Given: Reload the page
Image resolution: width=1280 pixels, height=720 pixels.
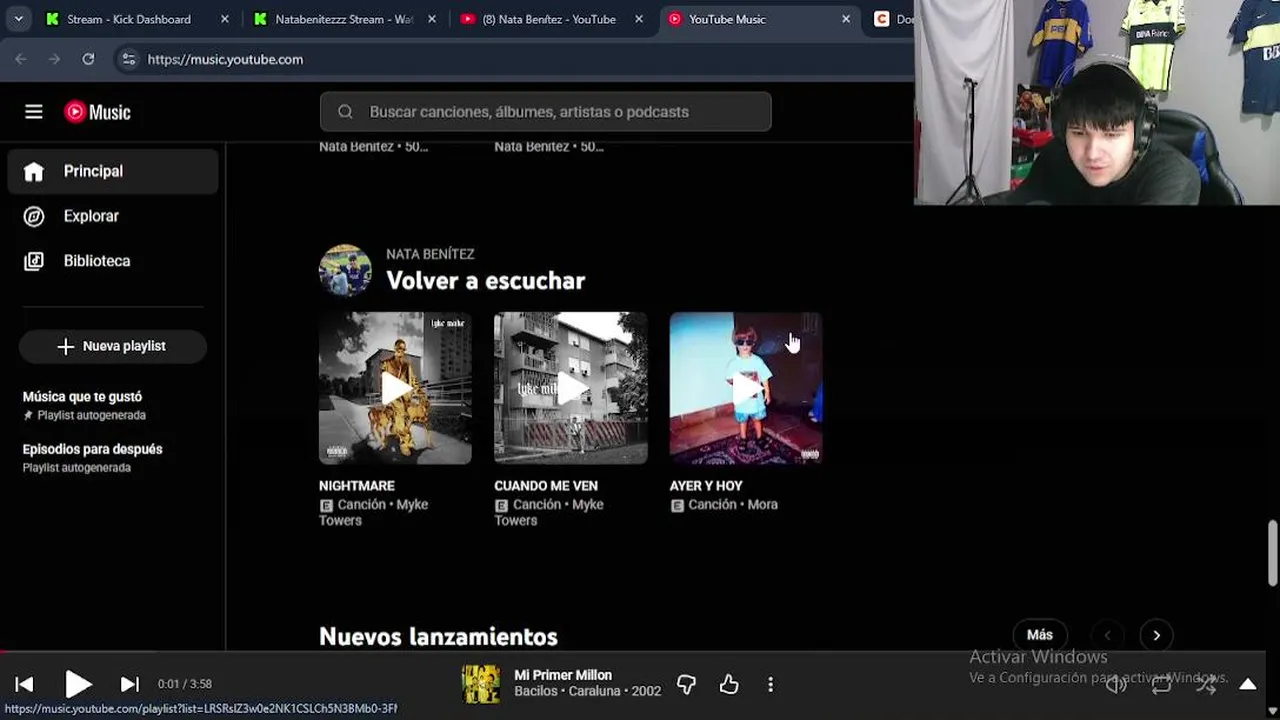Looking at the screenshot, I should pos(88,59).
